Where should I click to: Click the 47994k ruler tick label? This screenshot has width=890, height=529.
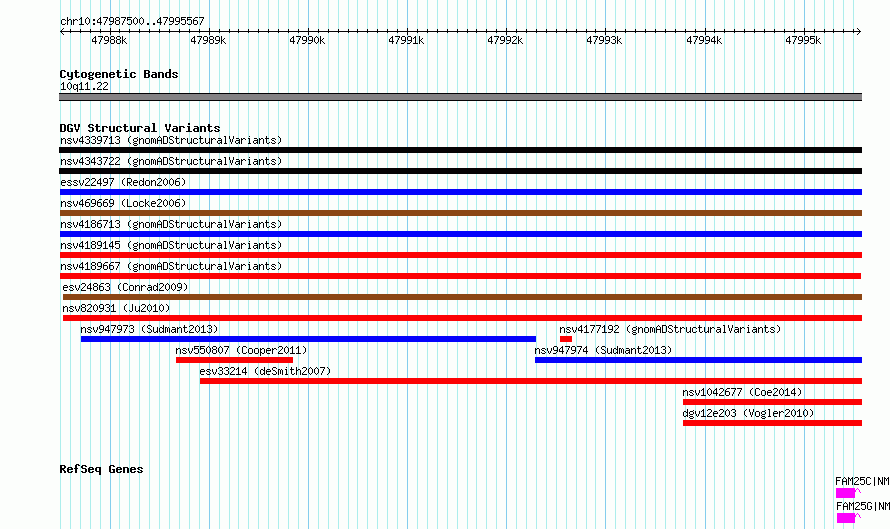point(704,40)
